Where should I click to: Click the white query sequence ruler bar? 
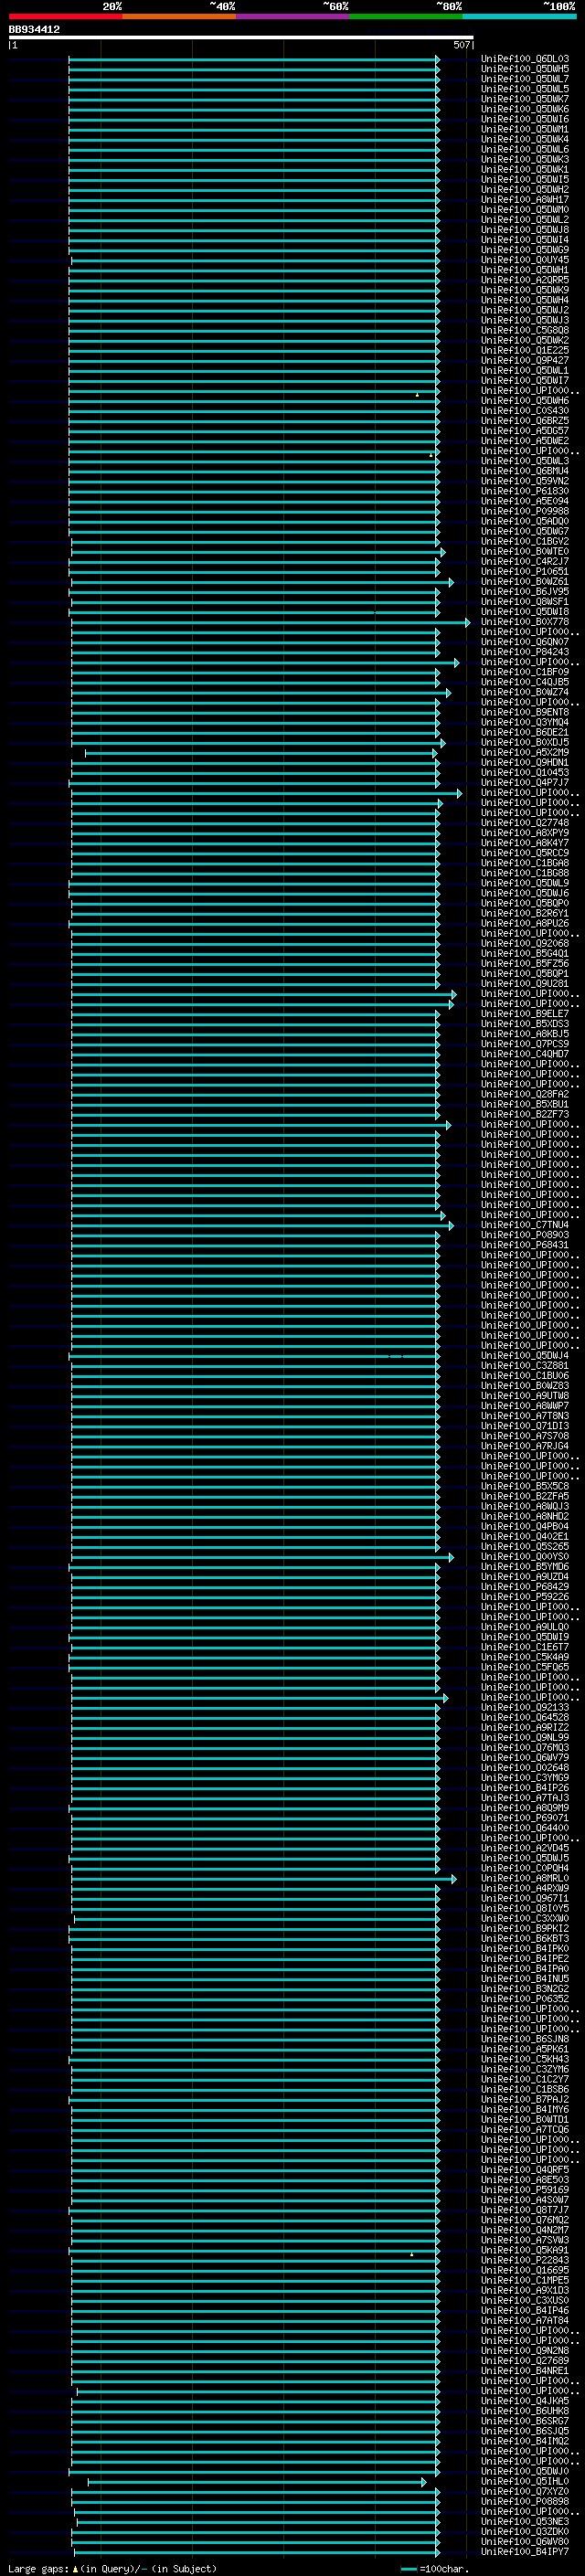[241, 38]
